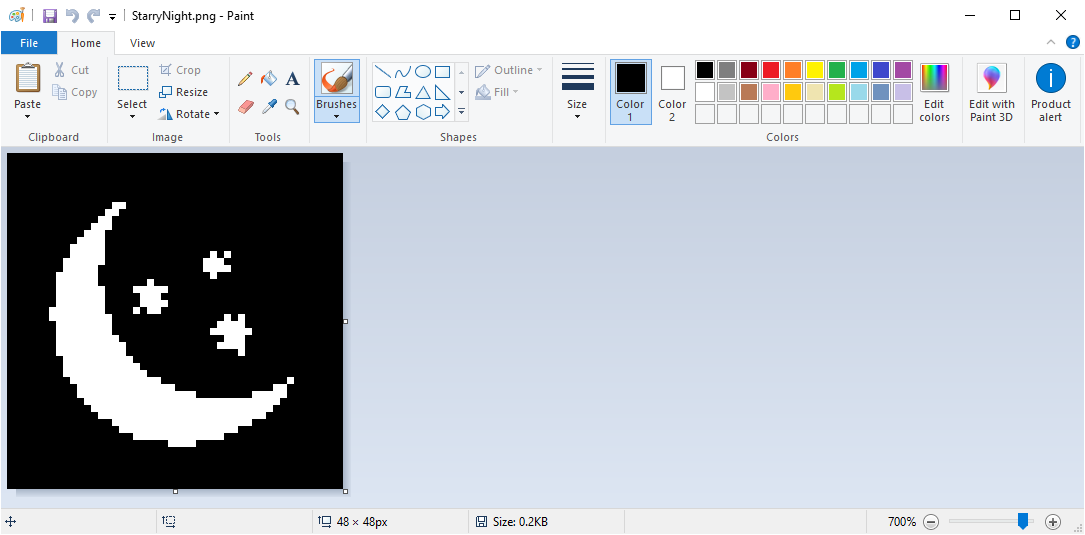Viewport: 1085px width, 535px height.
Task: Pick the white color swatch
Action: point(704,91)
